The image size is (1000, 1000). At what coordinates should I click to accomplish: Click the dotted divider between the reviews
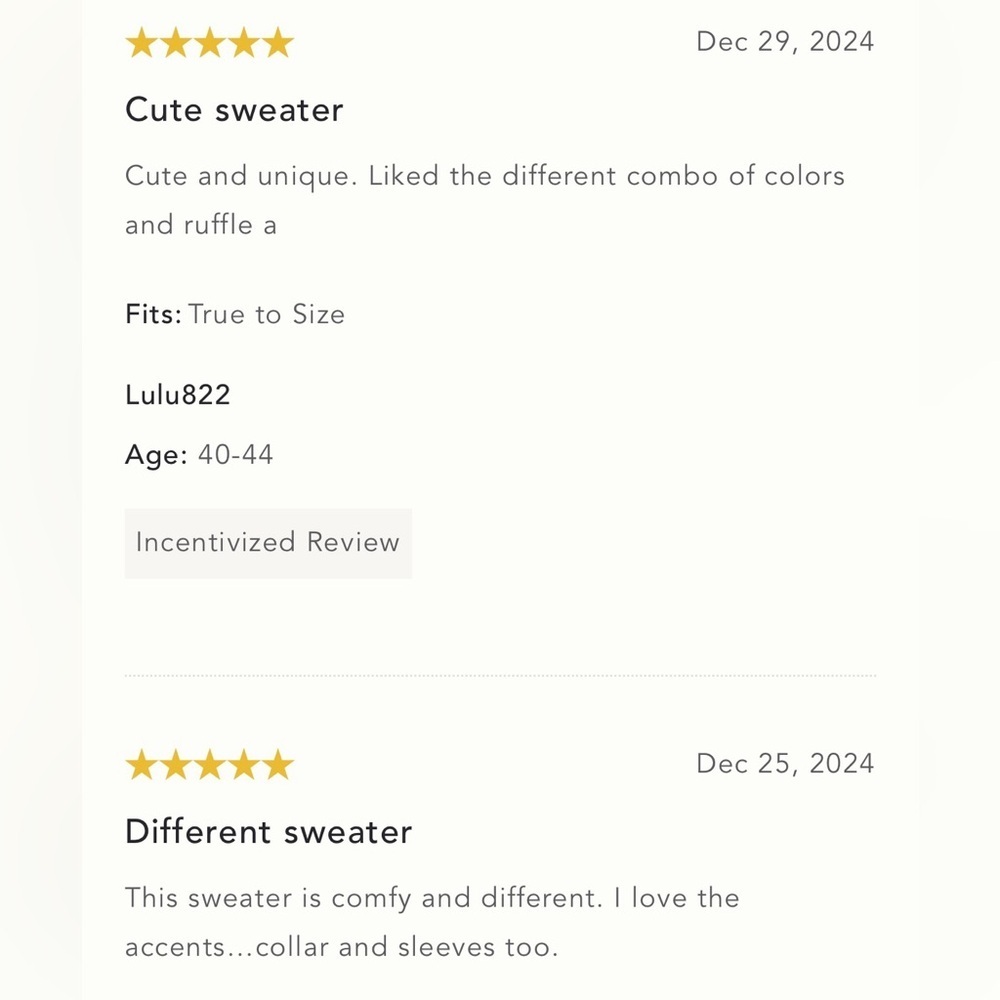pos(500,677)
